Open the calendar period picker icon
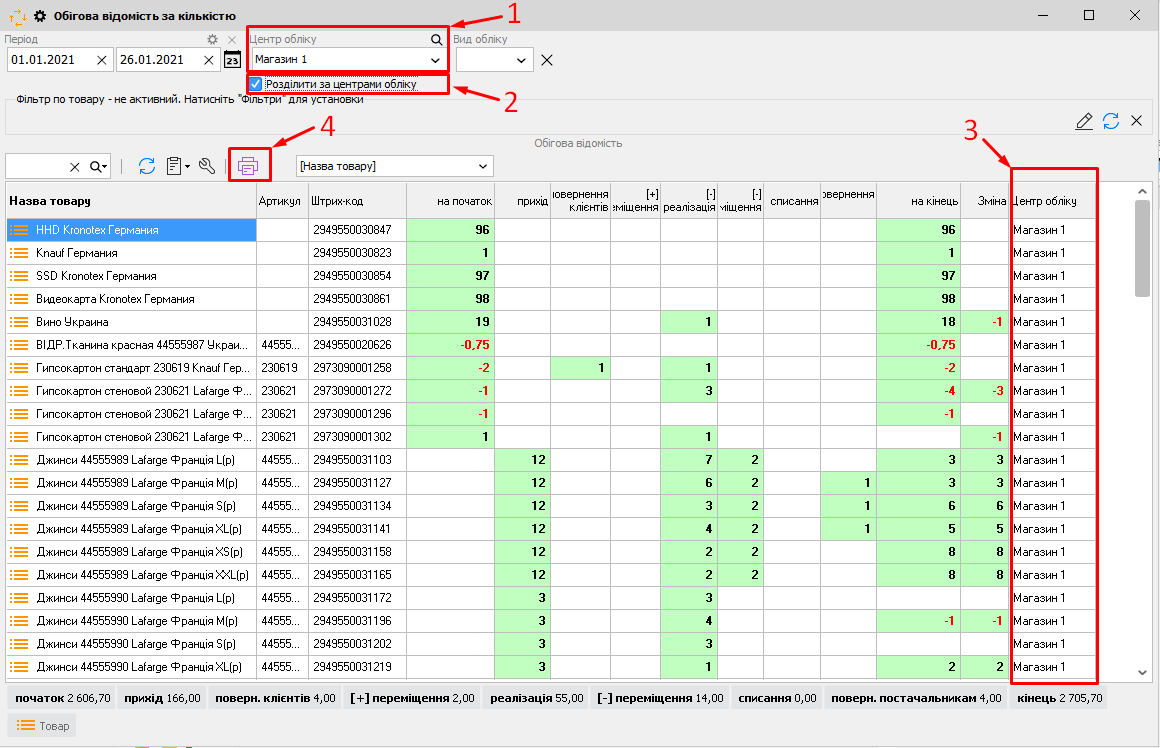 [232, 60]
